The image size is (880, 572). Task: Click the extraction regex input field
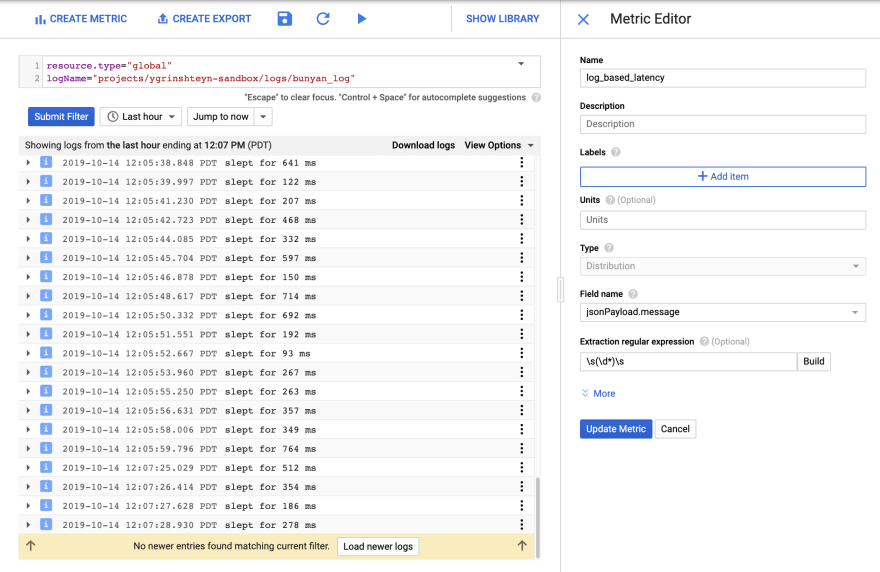tap(688, 361)
